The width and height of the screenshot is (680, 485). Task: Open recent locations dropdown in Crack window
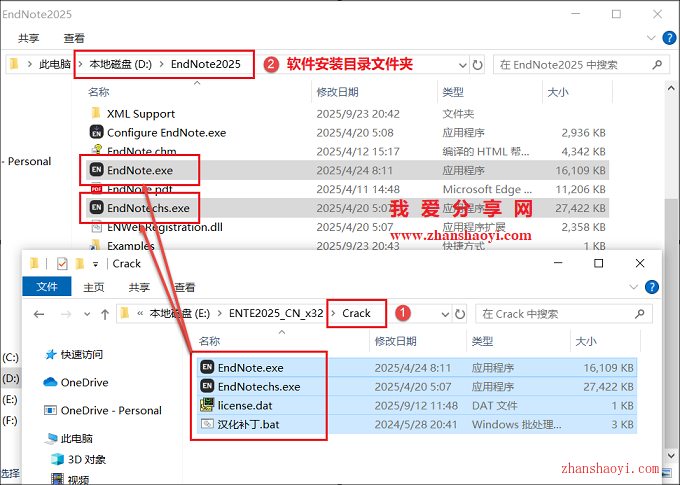pyautogui.click(x=87, y=314)
